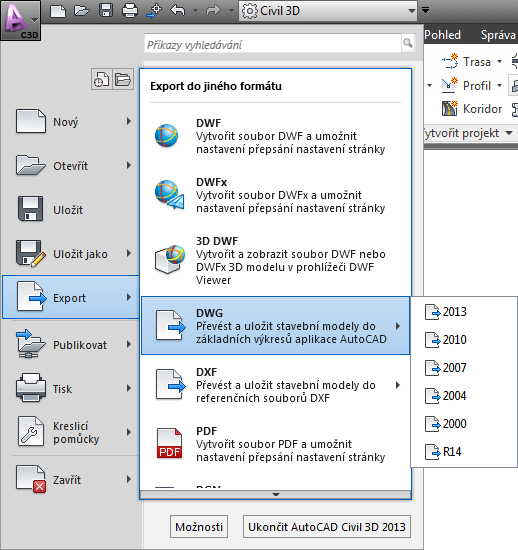Open the quick access toolbar customize arrow
The width and height of the screenshot is (518, 550).
[x=425, y=10]
